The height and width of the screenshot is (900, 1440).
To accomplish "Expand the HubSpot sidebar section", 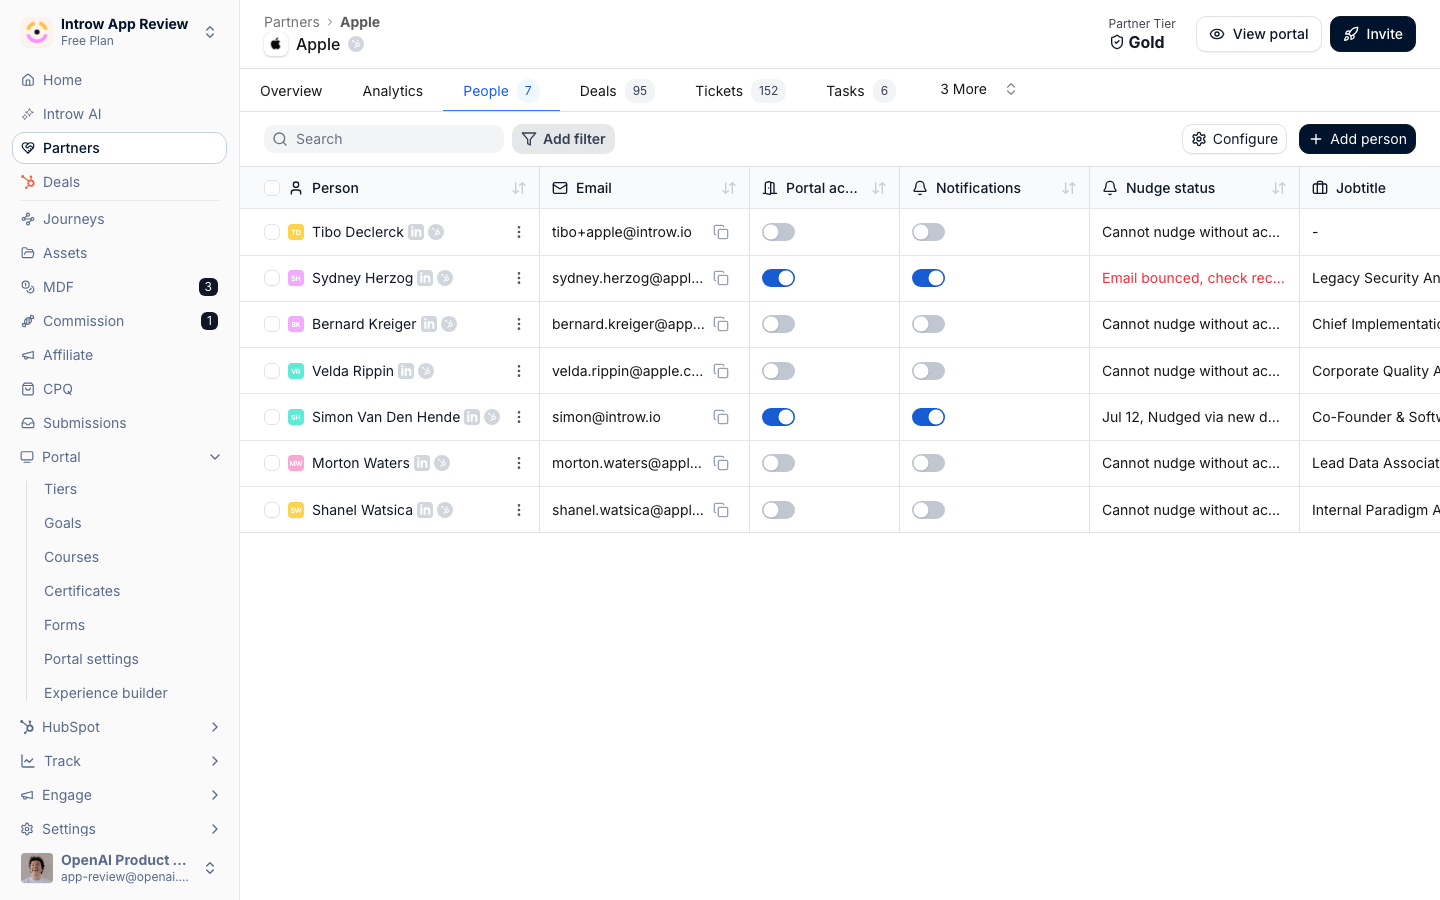I will click(215, 727).
